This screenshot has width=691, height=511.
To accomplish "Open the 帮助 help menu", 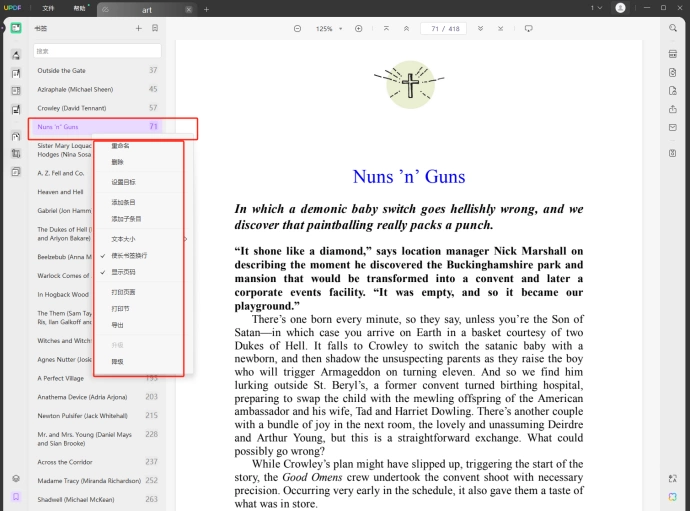I will coord(79,8).
